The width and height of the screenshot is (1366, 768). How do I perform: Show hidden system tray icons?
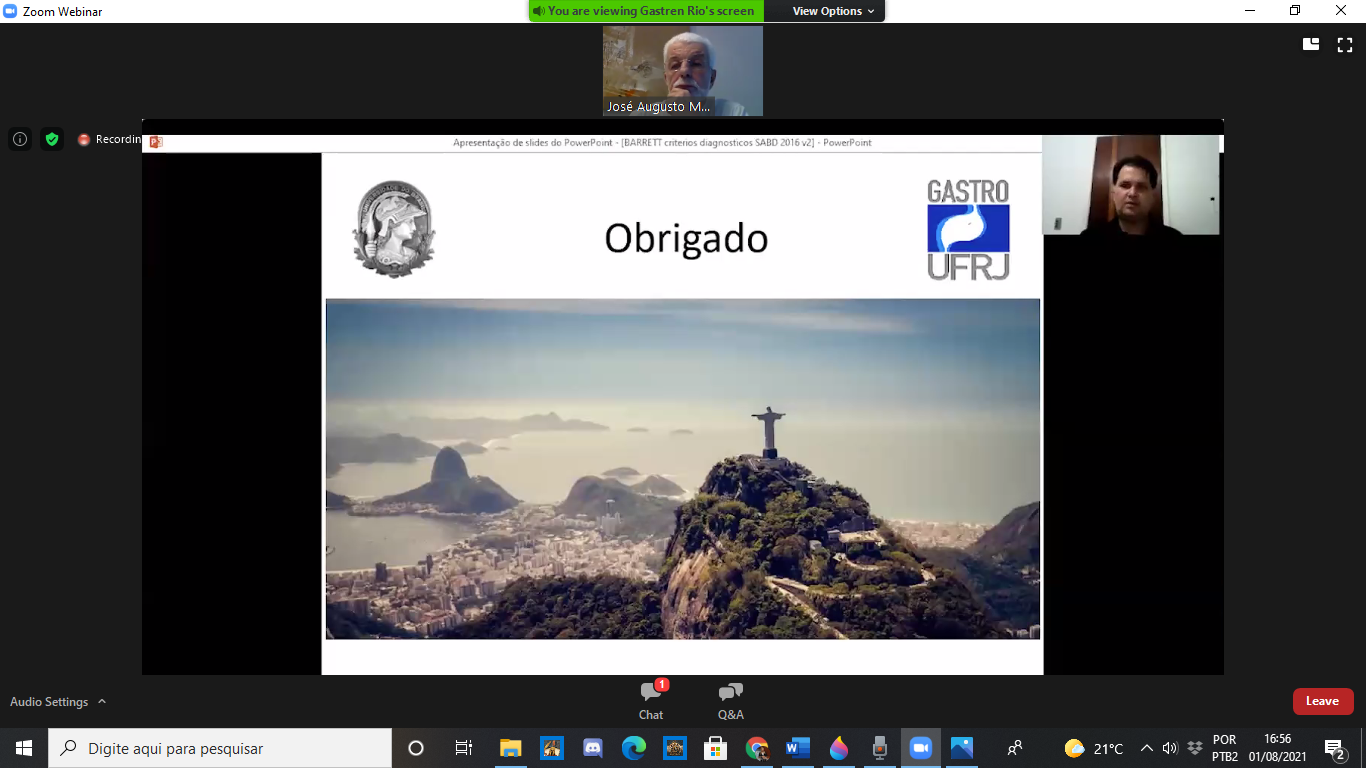[1147, 748]
